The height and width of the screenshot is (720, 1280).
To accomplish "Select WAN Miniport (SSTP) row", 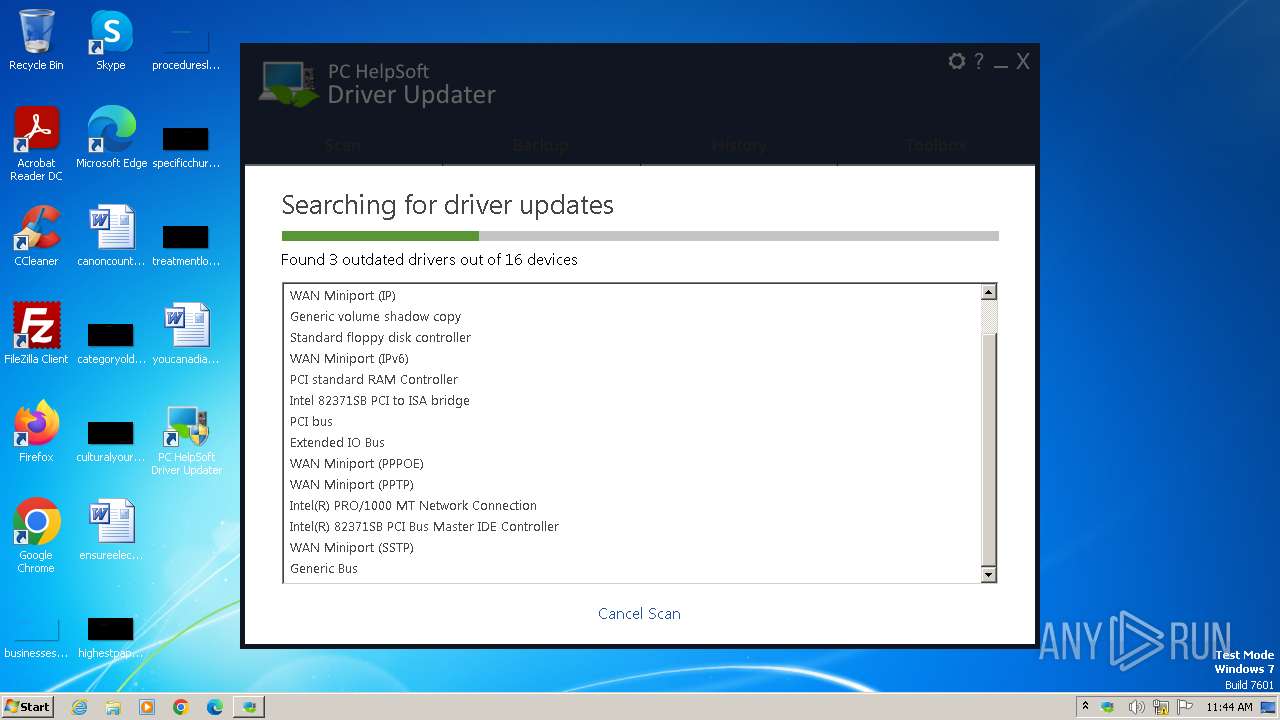I will point(632,548).
